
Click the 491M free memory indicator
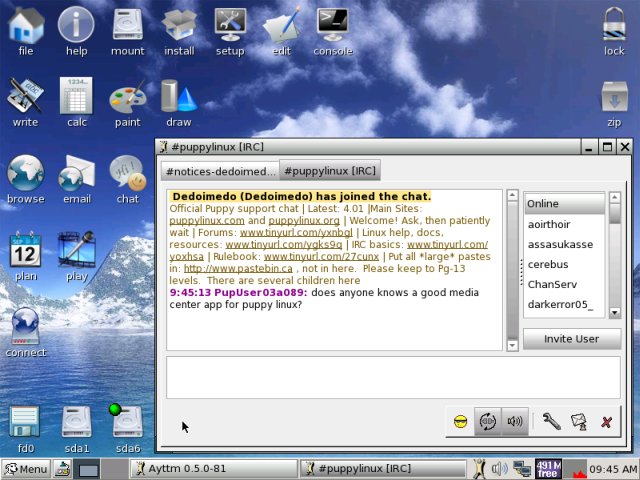[548, 469]
